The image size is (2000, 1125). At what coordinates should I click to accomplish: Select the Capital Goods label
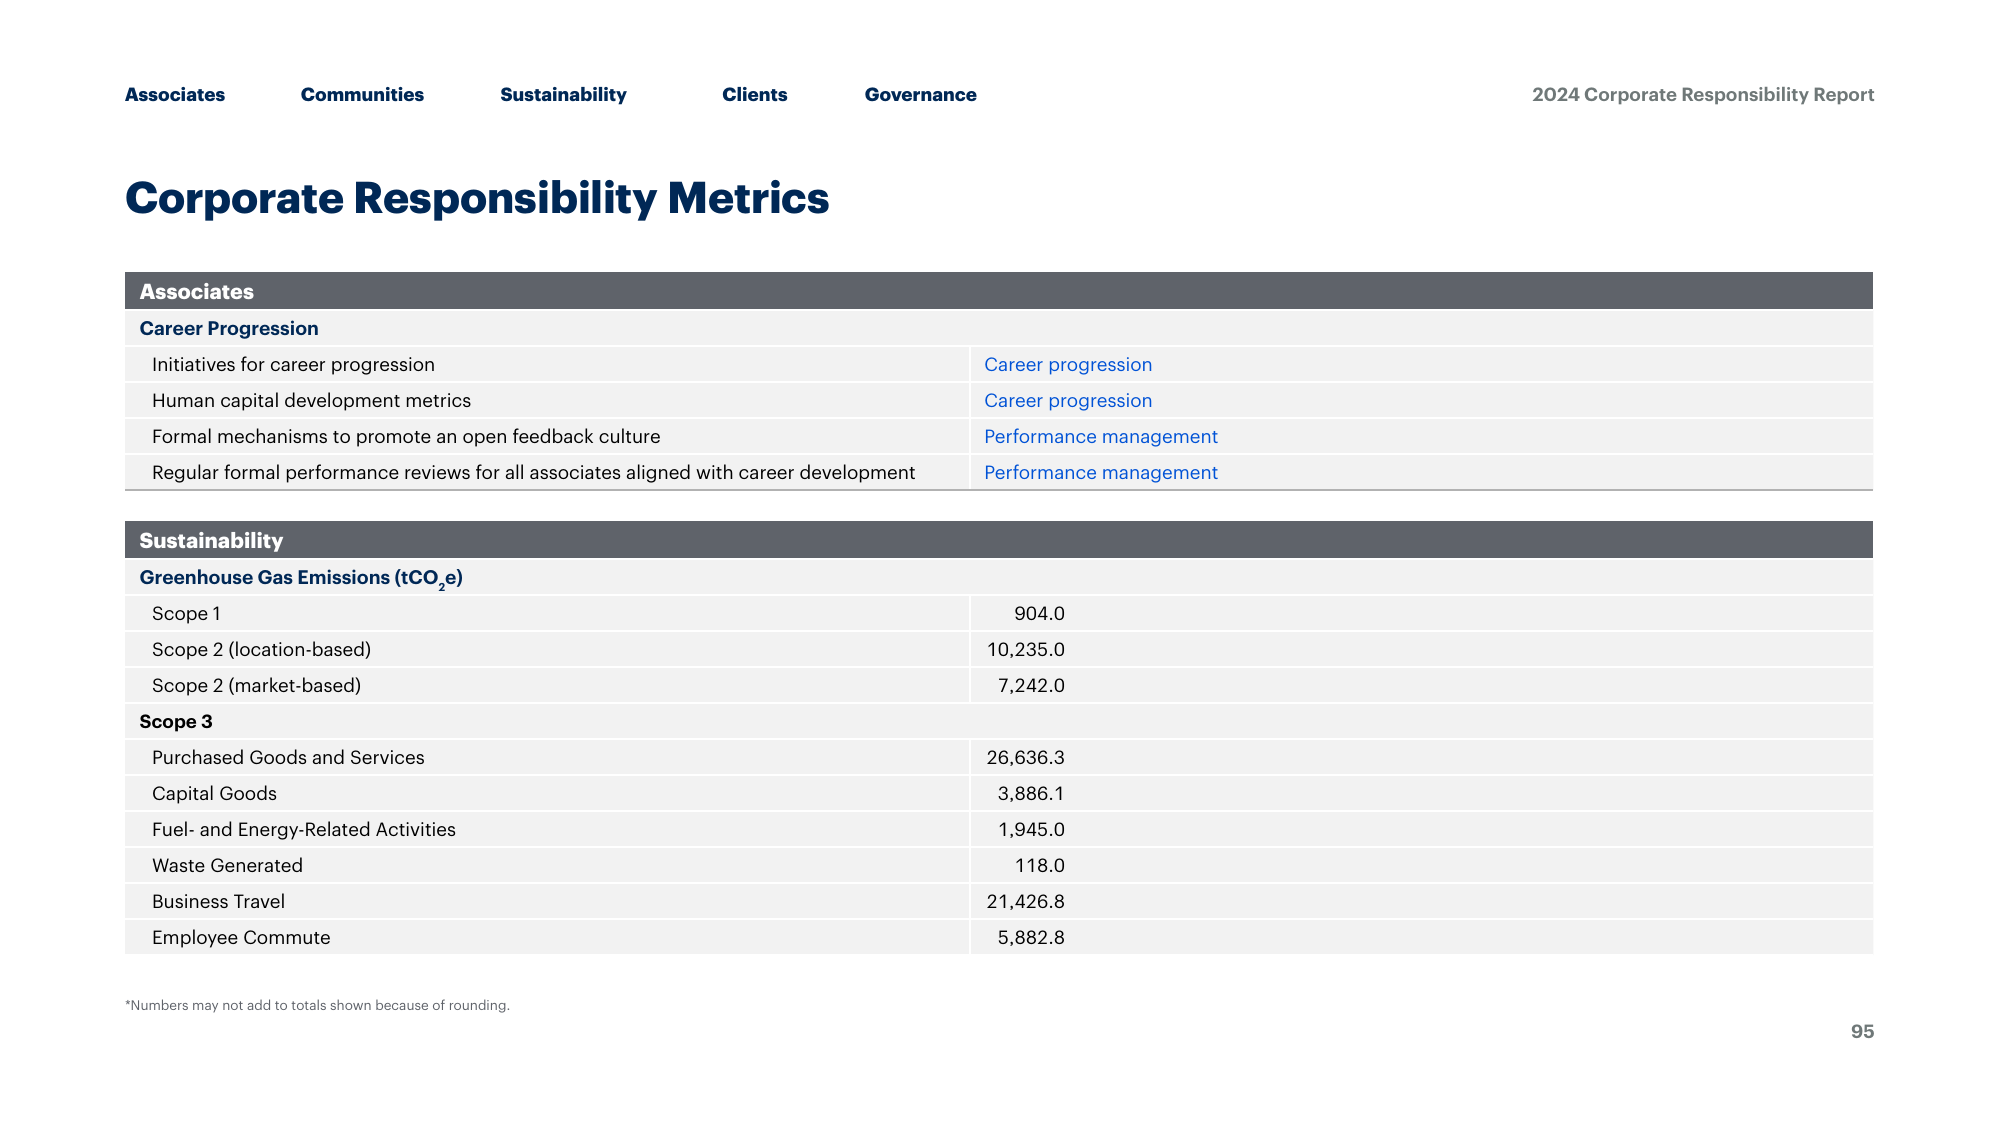pos(214,794)
